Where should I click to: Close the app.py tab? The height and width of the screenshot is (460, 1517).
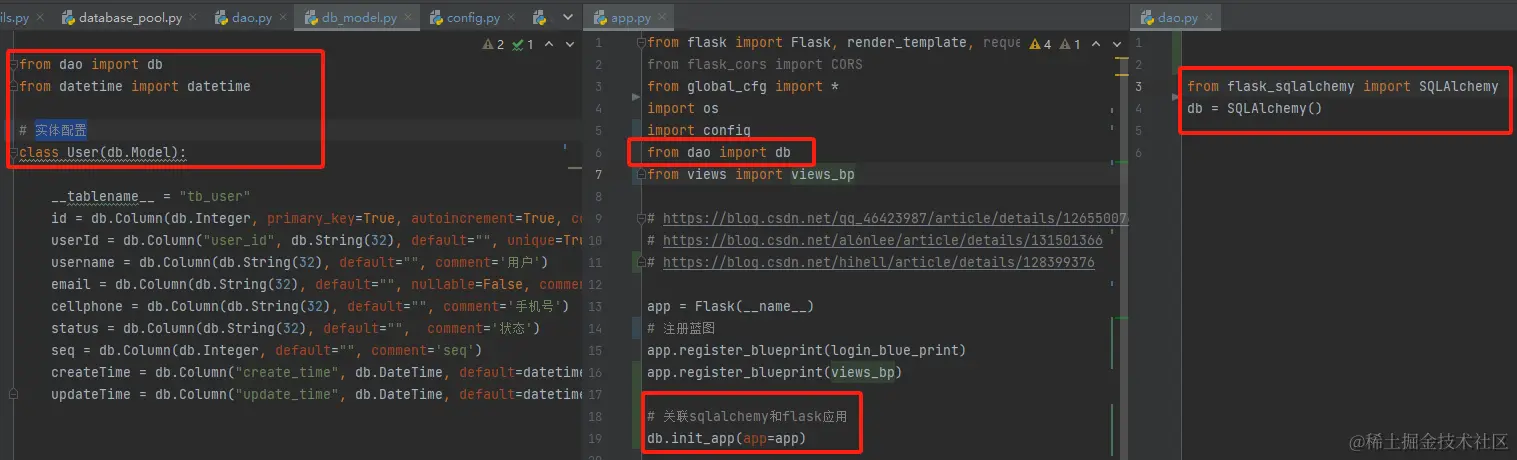pos(662,18)
